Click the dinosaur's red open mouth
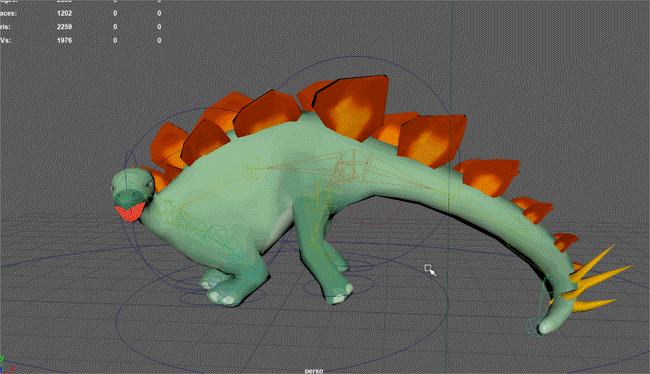The height and width of the screenshot is (374, 650). [x=130, y=212]
